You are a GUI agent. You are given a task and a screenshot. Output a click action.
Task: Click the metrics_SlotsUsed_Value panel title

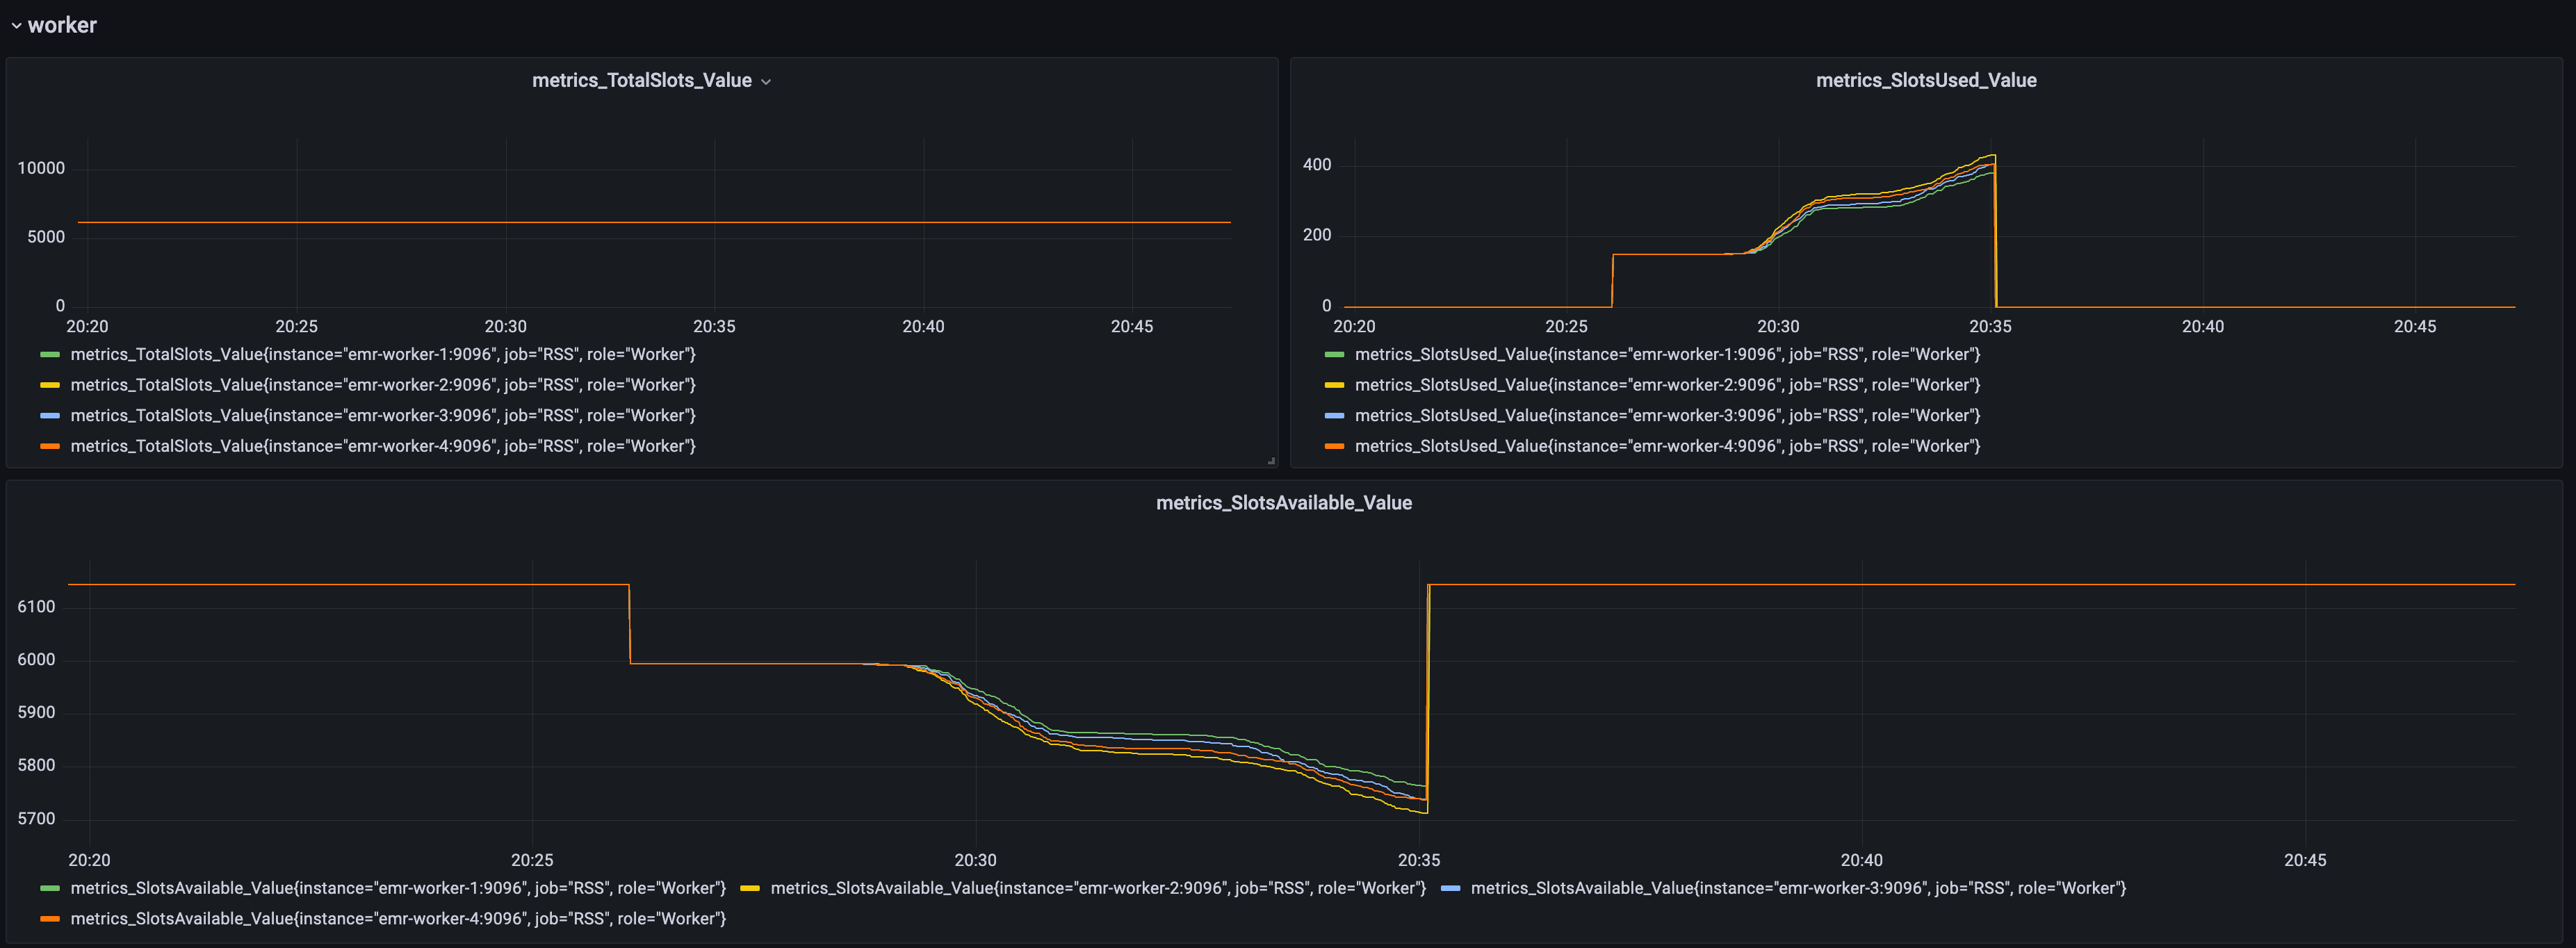pos(1925,80)
